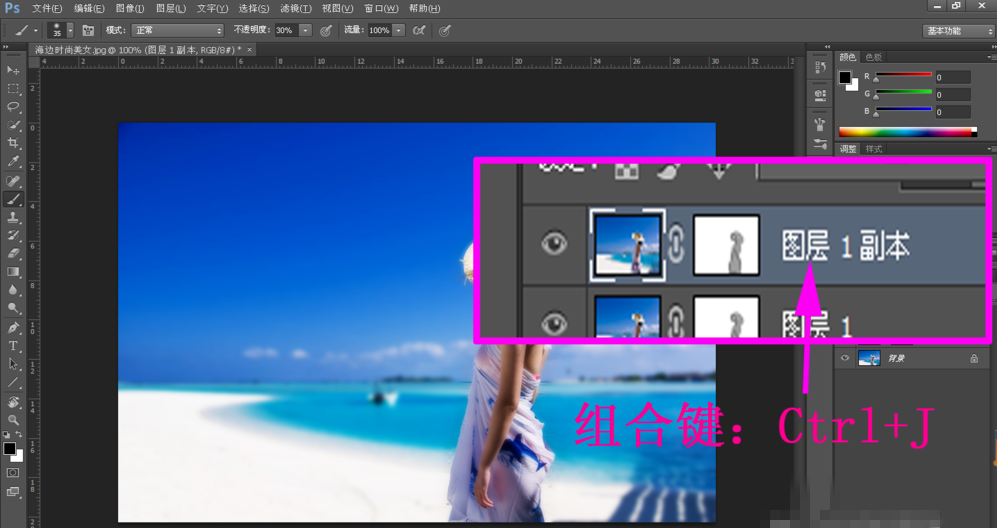This screenshot has width=997, height=528.
Task: Select the Horizontal Type tool
Action: coord(13,346)
